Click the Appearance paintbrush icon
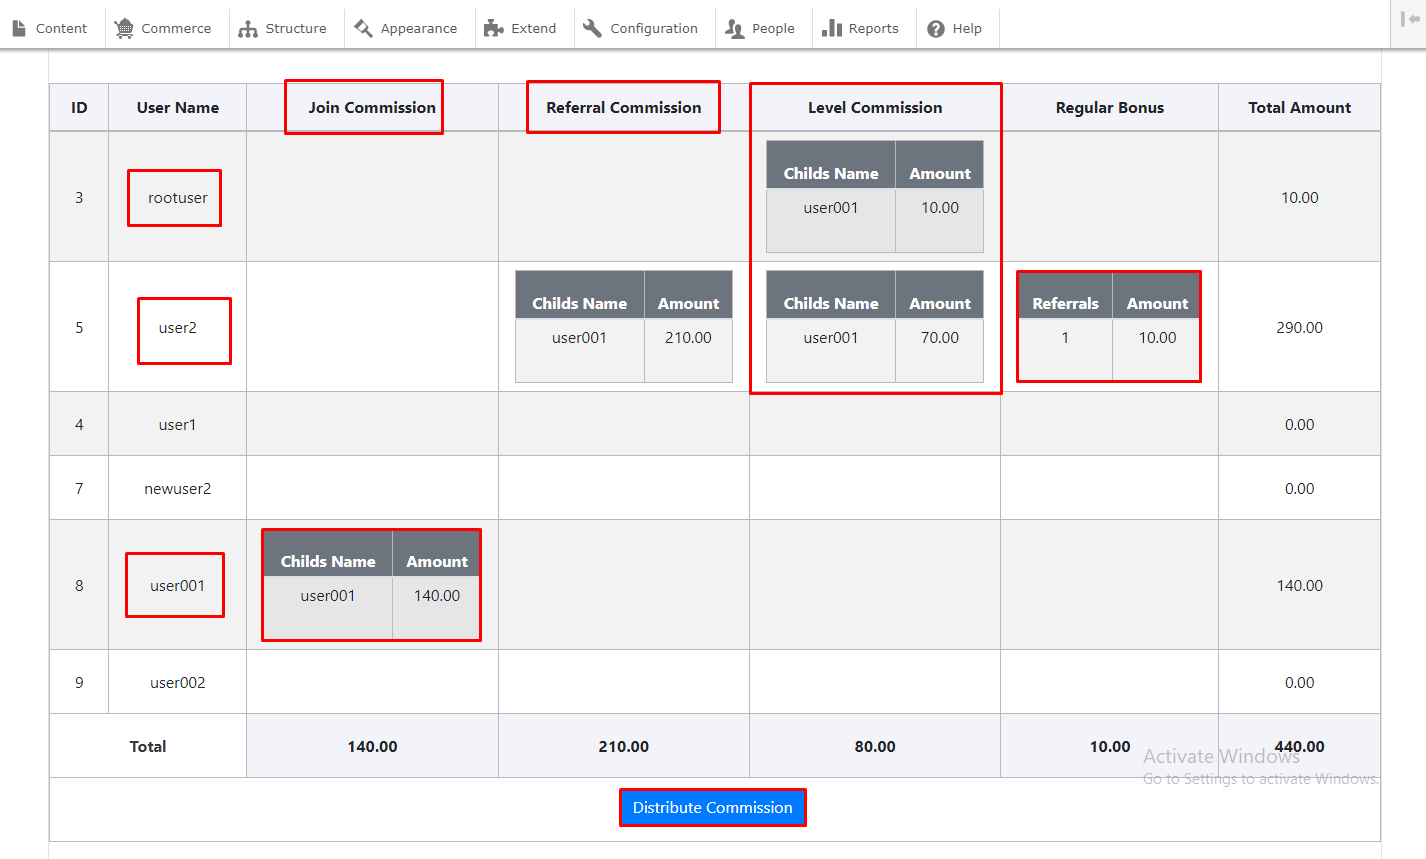1426x859 pixels. point(363,28)
